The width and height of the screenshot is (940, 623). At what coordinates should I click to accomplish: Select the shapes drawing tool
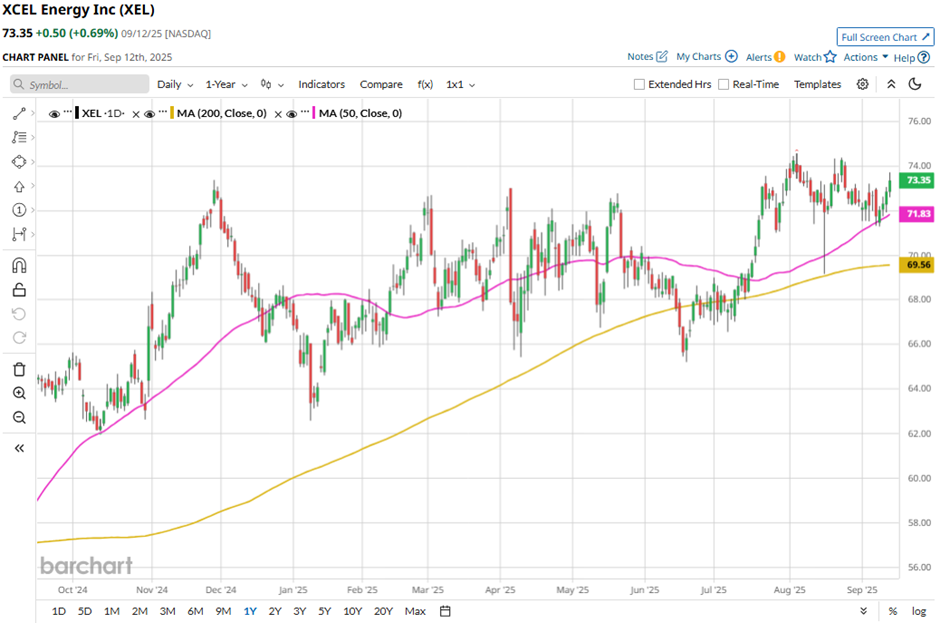(x=19, y=162)
